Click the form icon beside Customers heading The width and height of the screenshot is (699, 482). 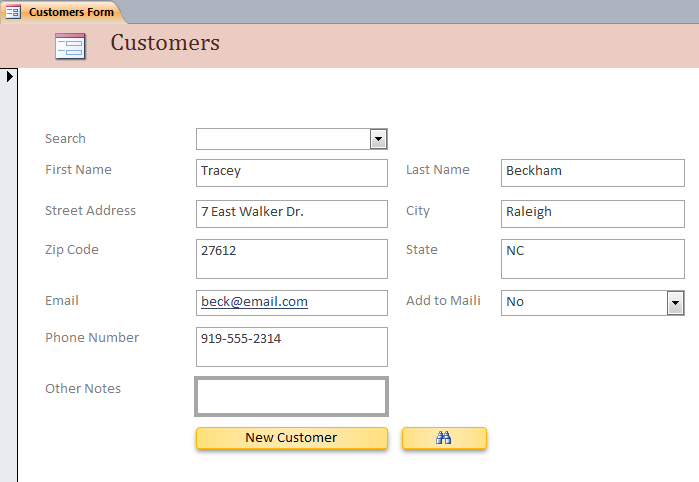[70, 46]
